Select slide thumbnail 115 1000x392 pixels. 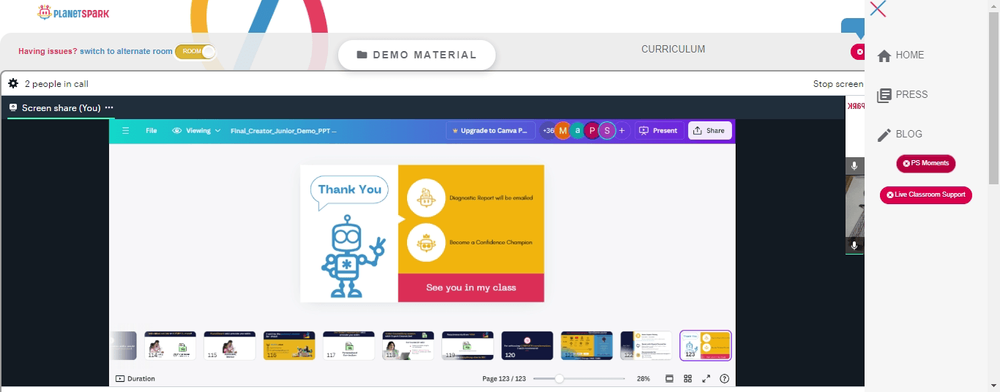pos(230,345)
